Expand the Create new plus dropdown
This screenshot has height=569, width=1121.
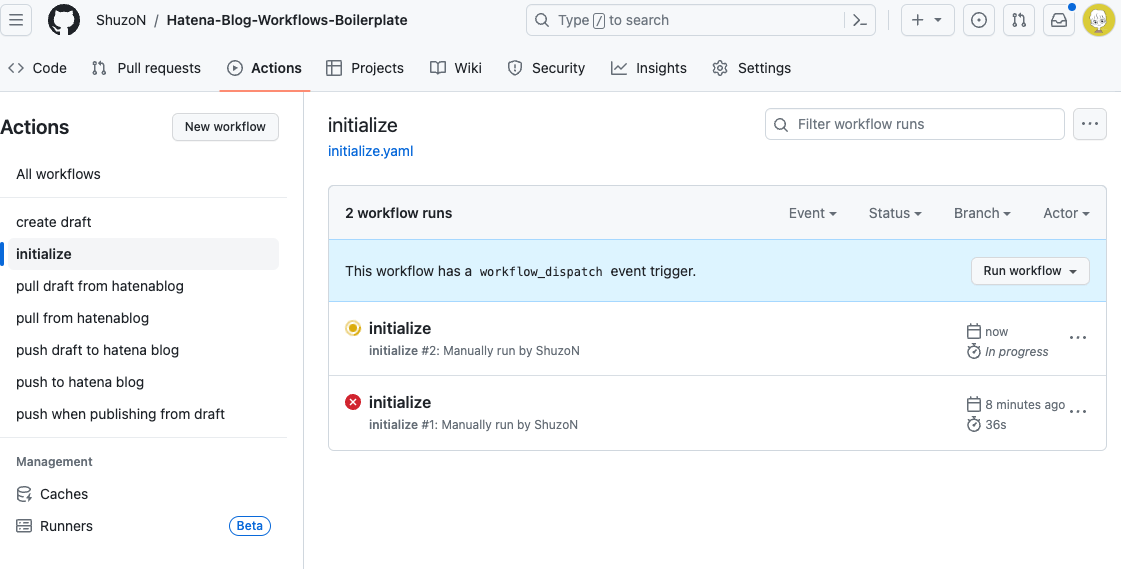coord(927,20)
